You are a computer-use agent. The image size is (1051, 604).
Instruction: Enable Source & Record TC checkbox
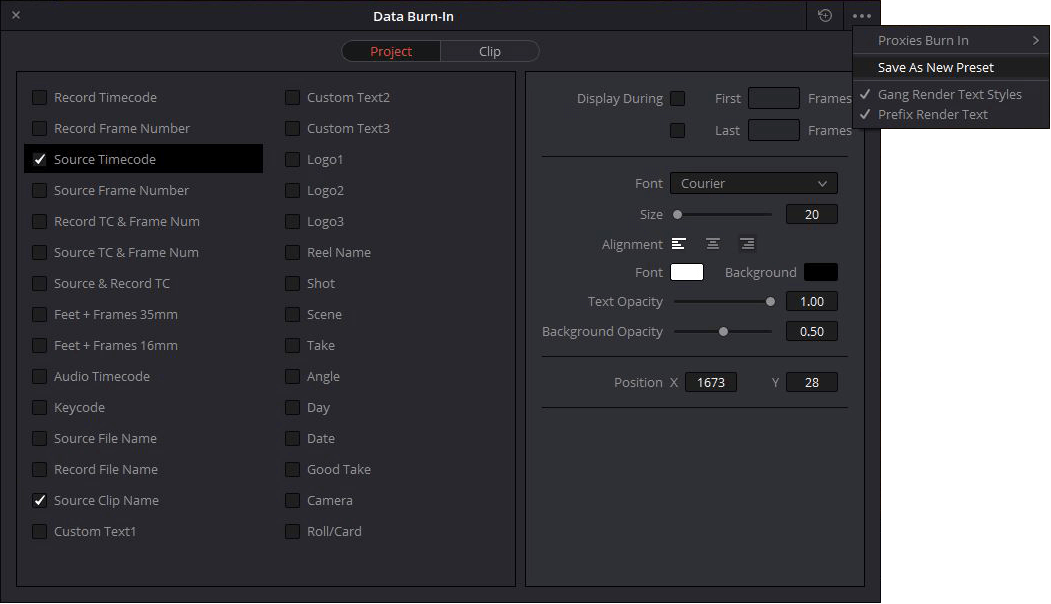(40, 284)
